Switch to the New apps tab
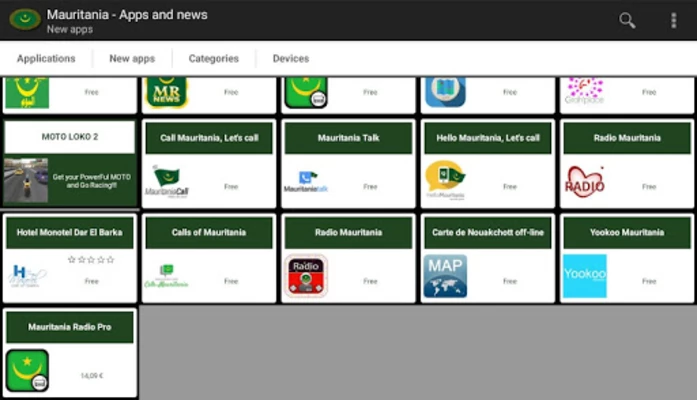This screenshot has width=697, height=400. [132, 59]
